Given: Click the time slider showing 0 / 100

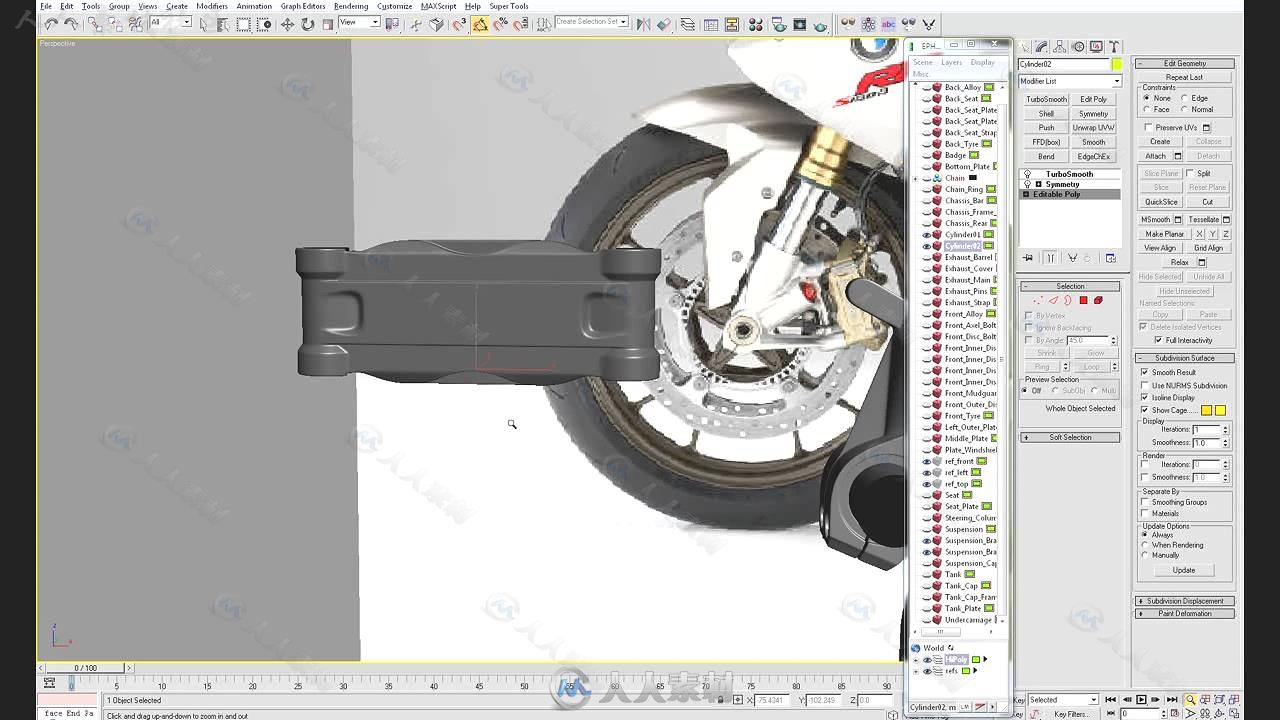Looking at the screenshot, I should click(x=86, y=668).
